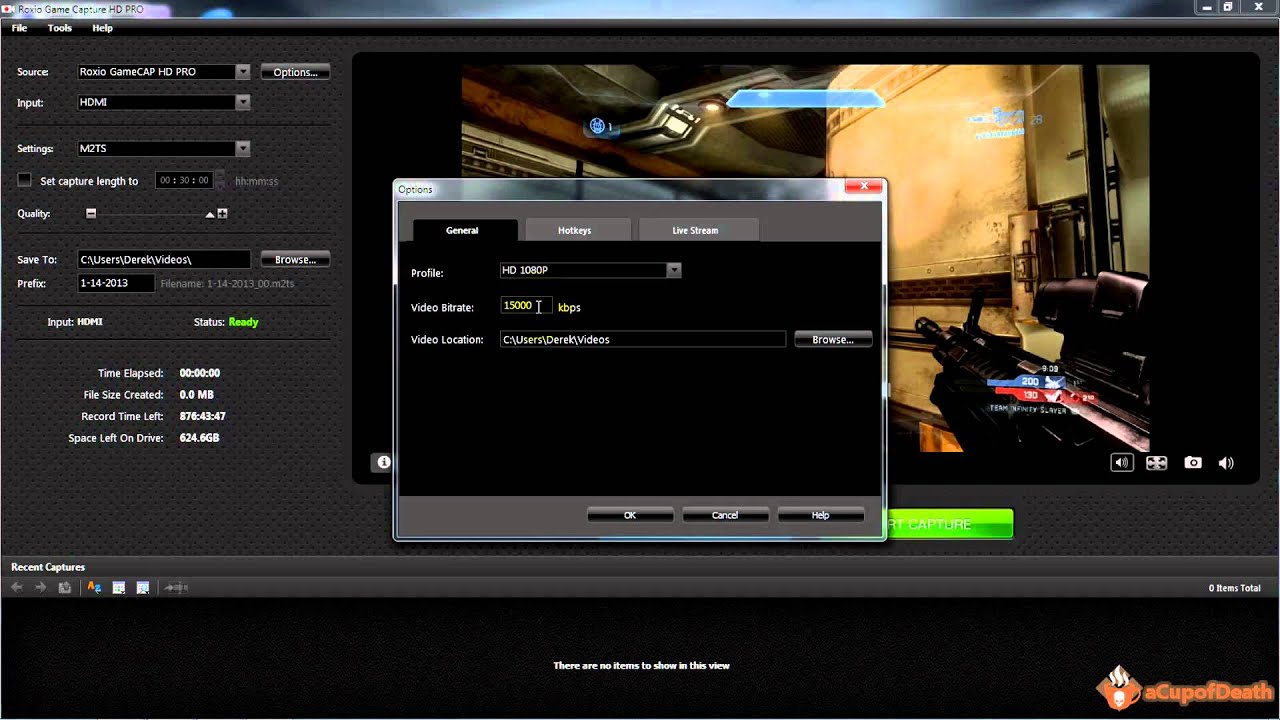
Task: Click the Time Elapsed value 00:00:00
Action: pyautogui.click(x=200, y=373)
